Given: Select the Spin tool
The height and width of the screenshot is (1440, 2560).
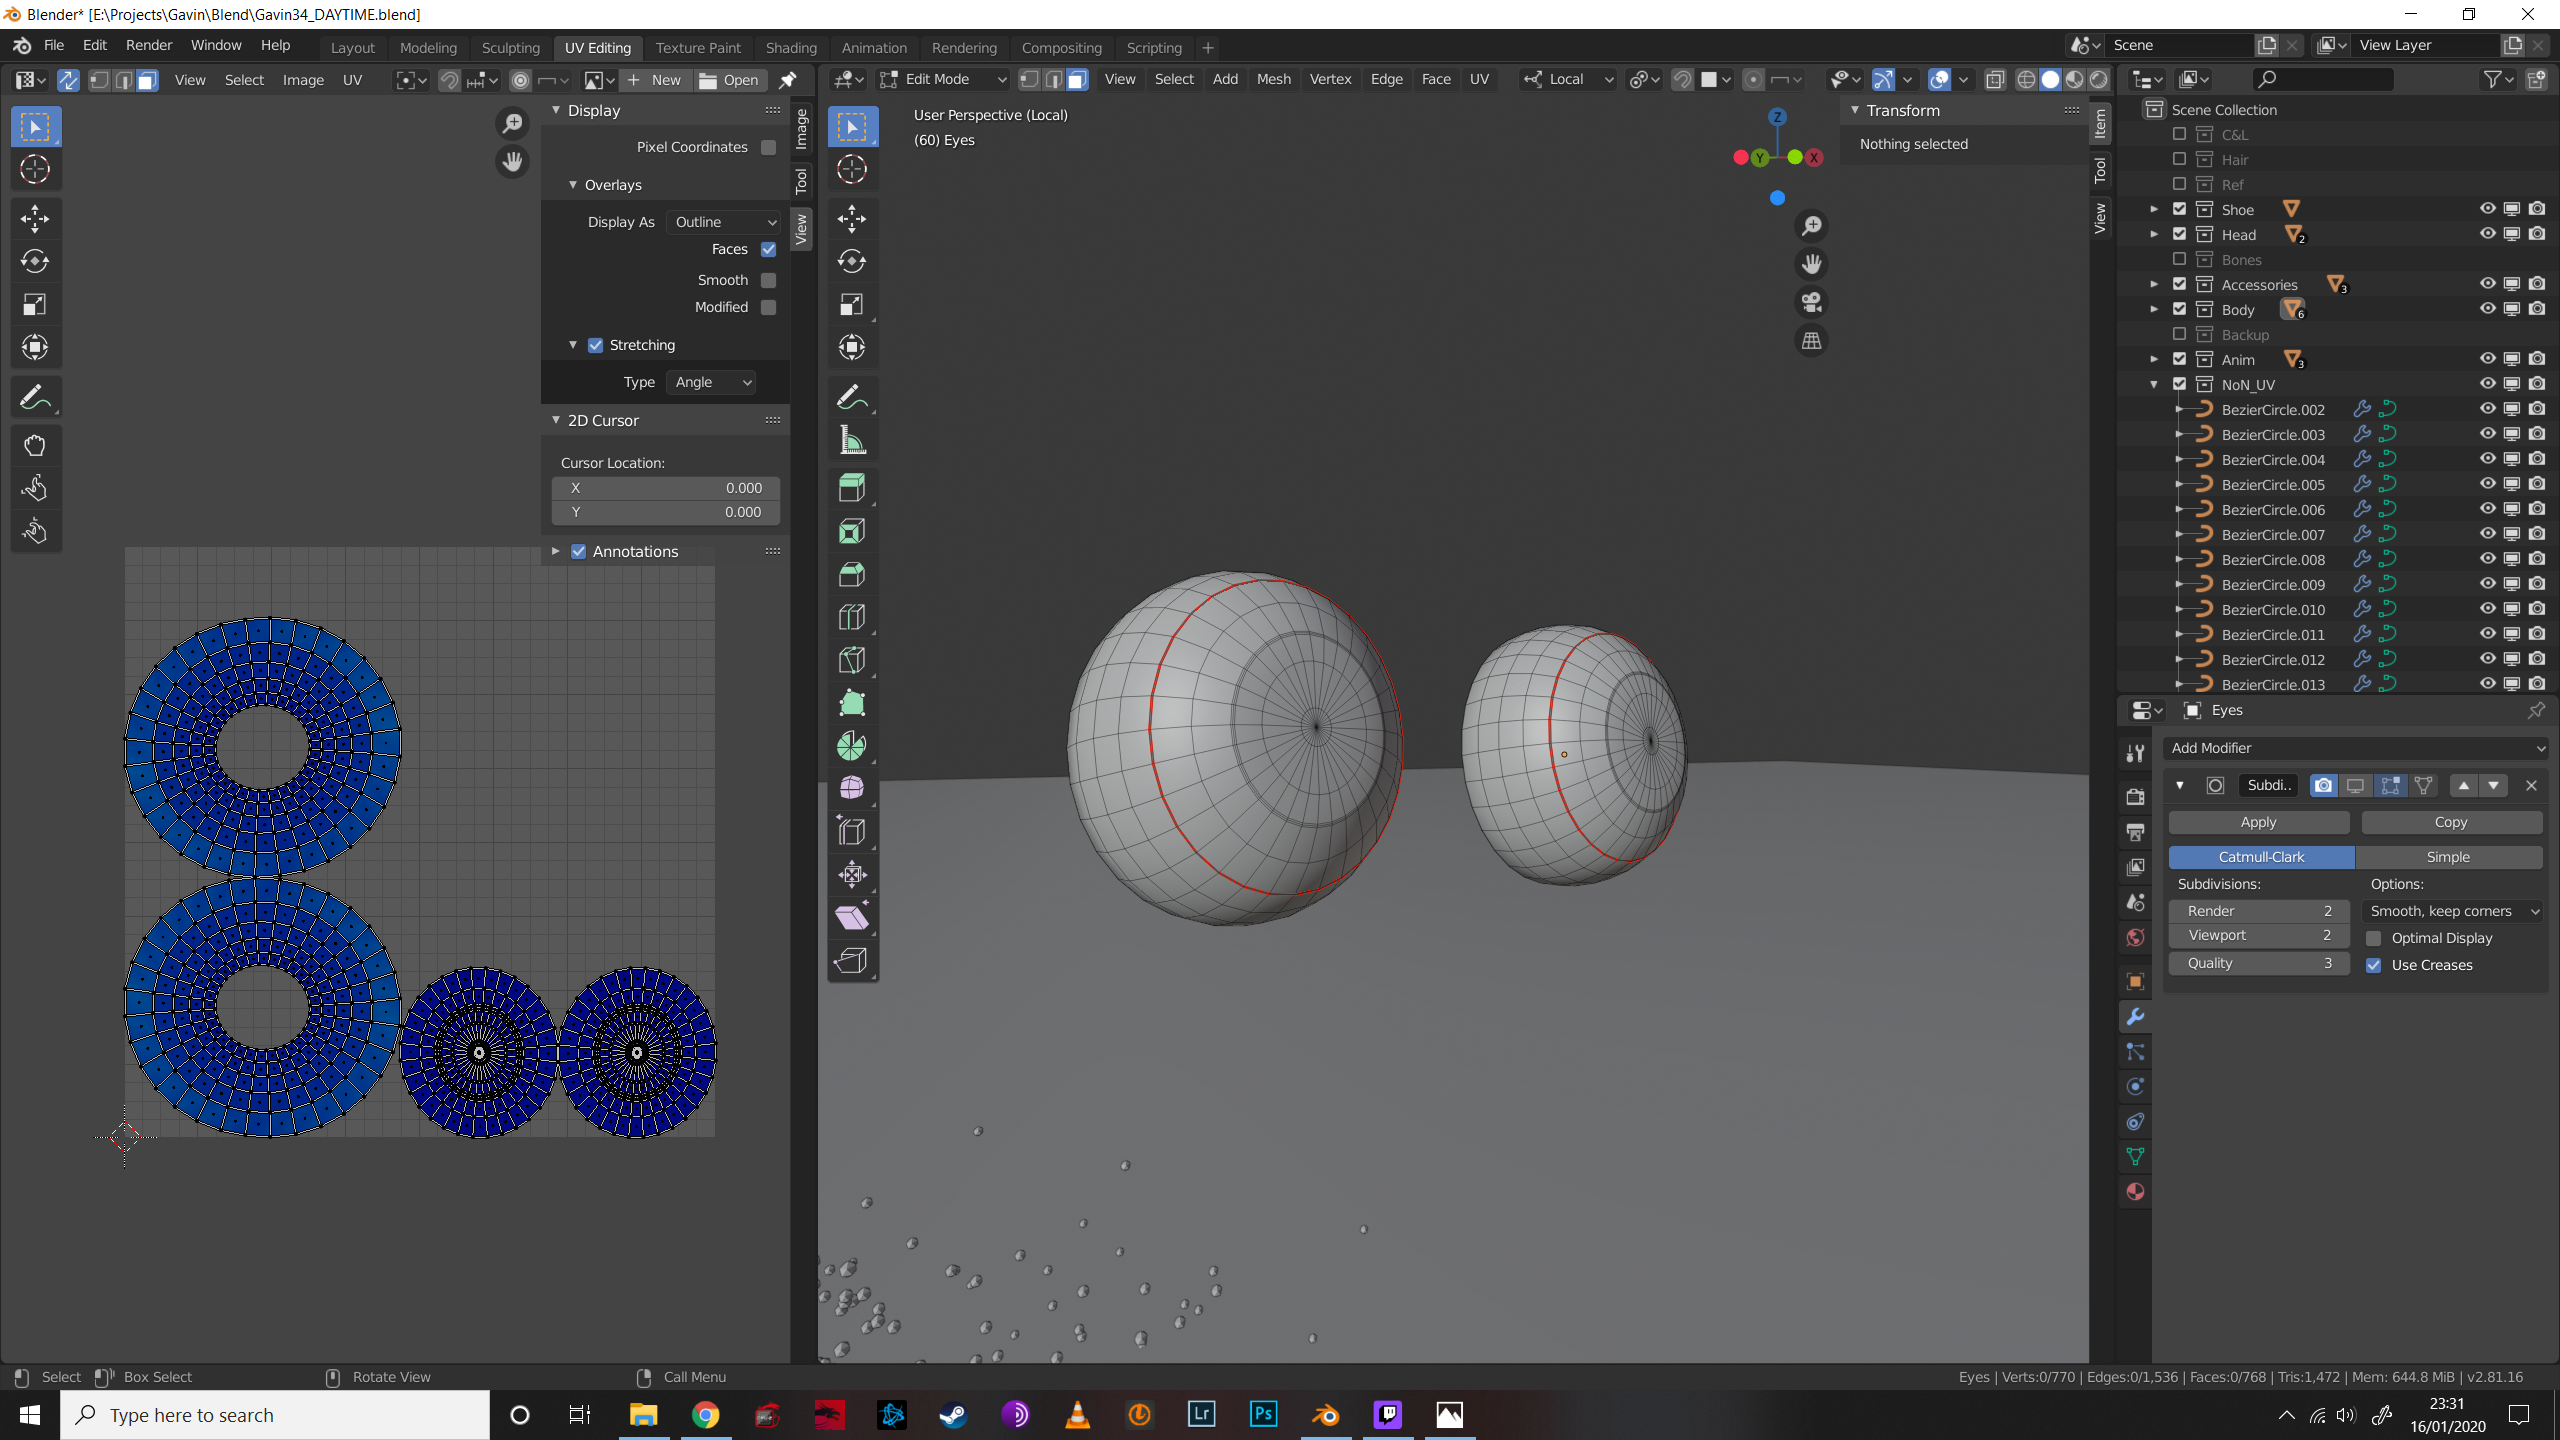Looking at the screenshot, I should (851, 746).
